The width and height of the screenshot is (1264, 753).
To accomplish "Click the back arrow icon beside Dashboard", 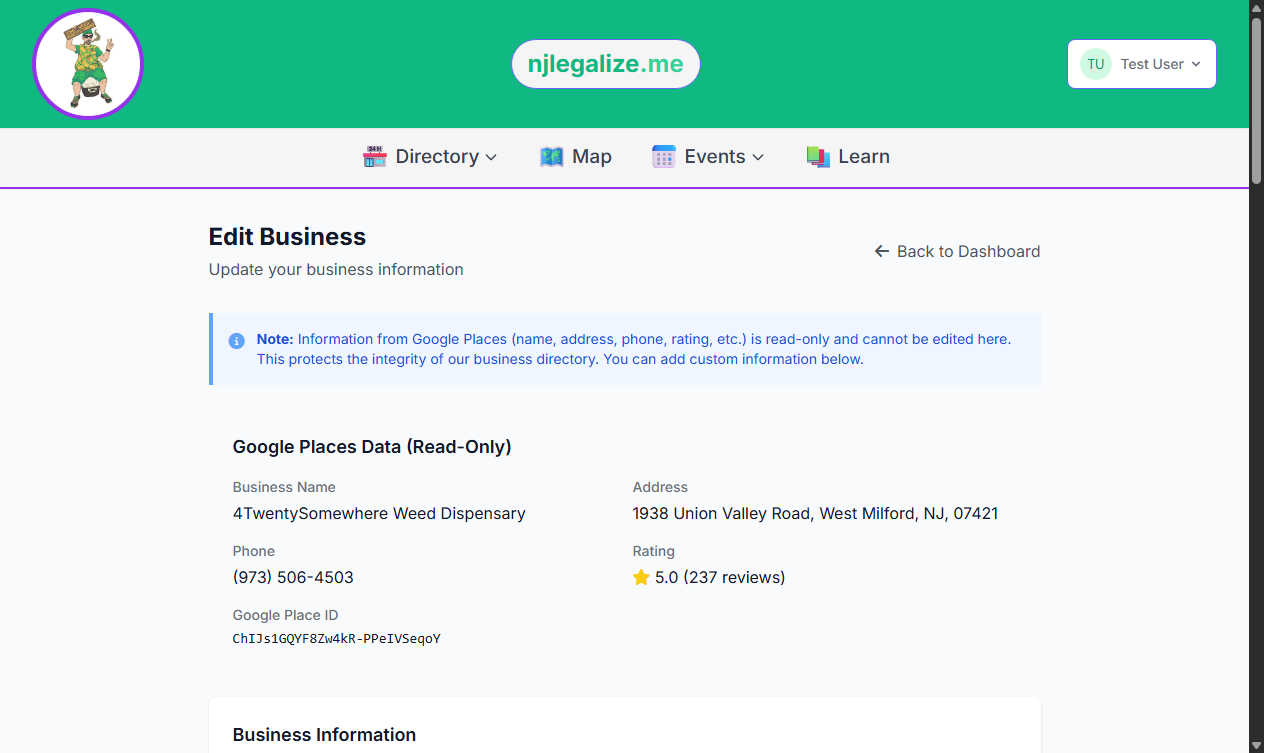I will (x=882, y=251).
